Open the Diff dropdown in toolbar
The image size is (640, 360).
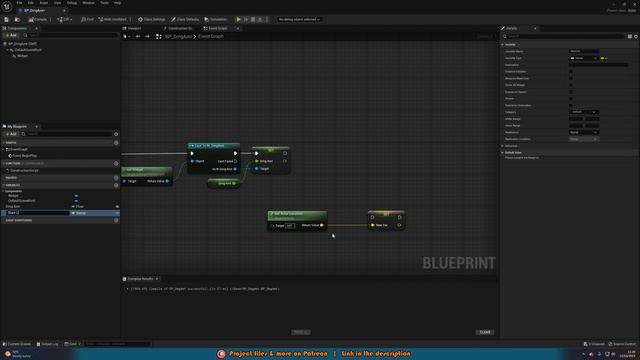(x=64, y=19)
